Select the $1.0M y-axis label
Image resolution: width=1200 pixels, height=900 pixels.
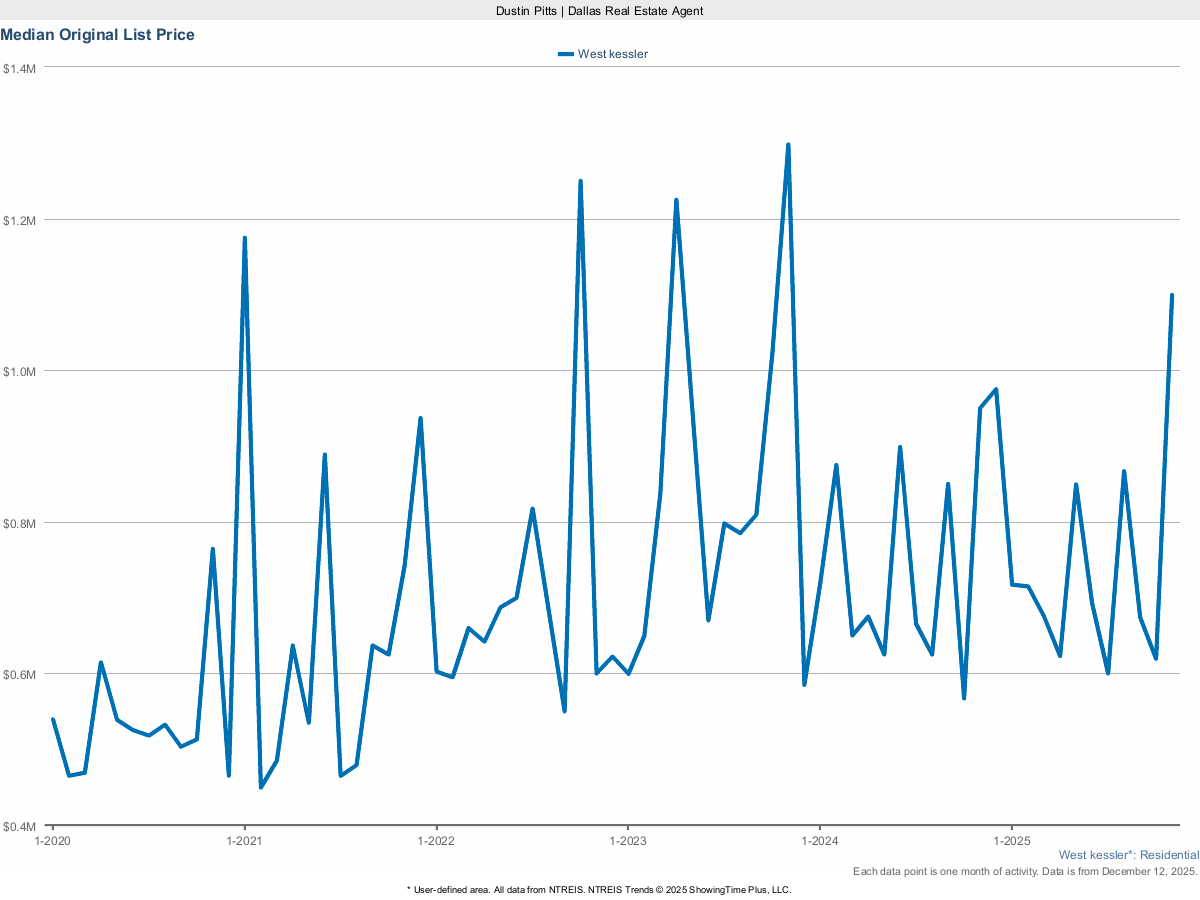(x=19, y=371)
